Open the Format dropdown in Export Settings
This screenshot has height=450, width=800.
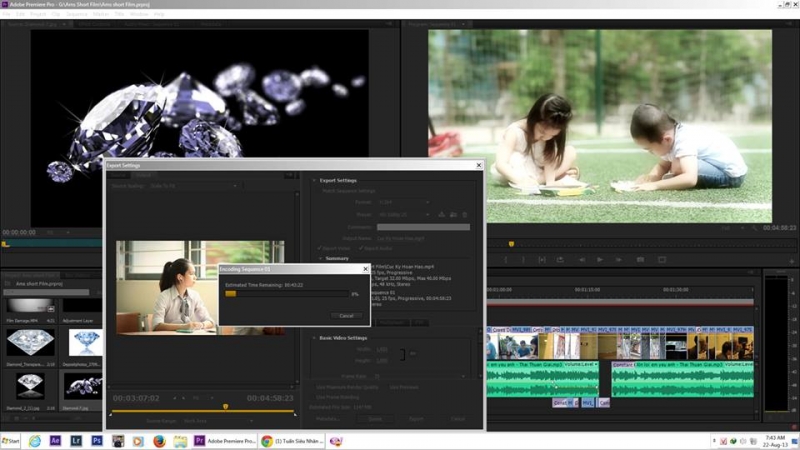pyautogui.click(x=404, y=203)
